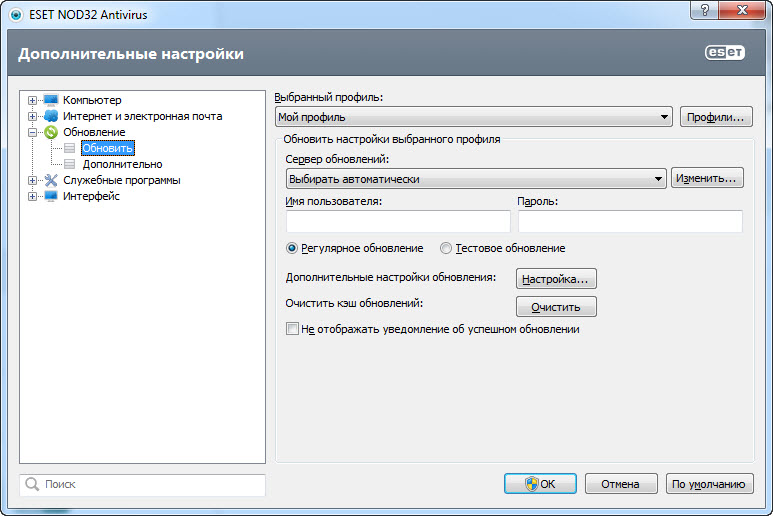The image size is (773, 516).
Task: Expand the Интерфейс tree node
Action: point(32,197)
